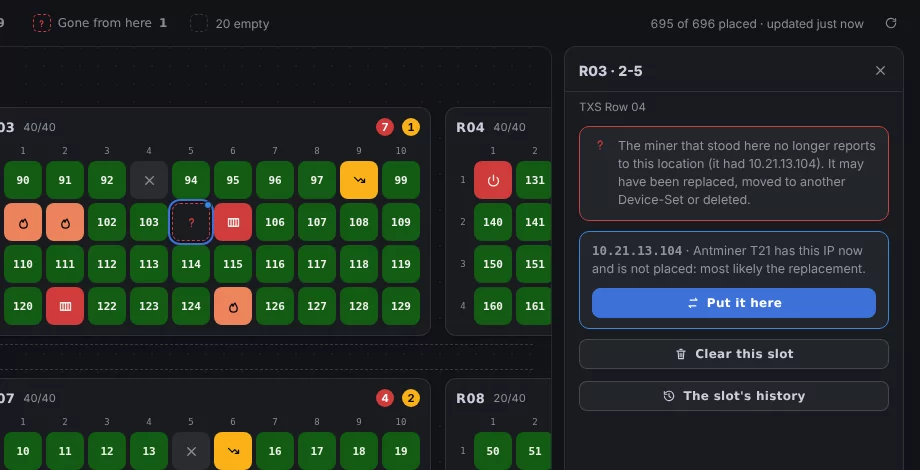
Task: Select miner 150 in rack R04
Action: point(493,264)
